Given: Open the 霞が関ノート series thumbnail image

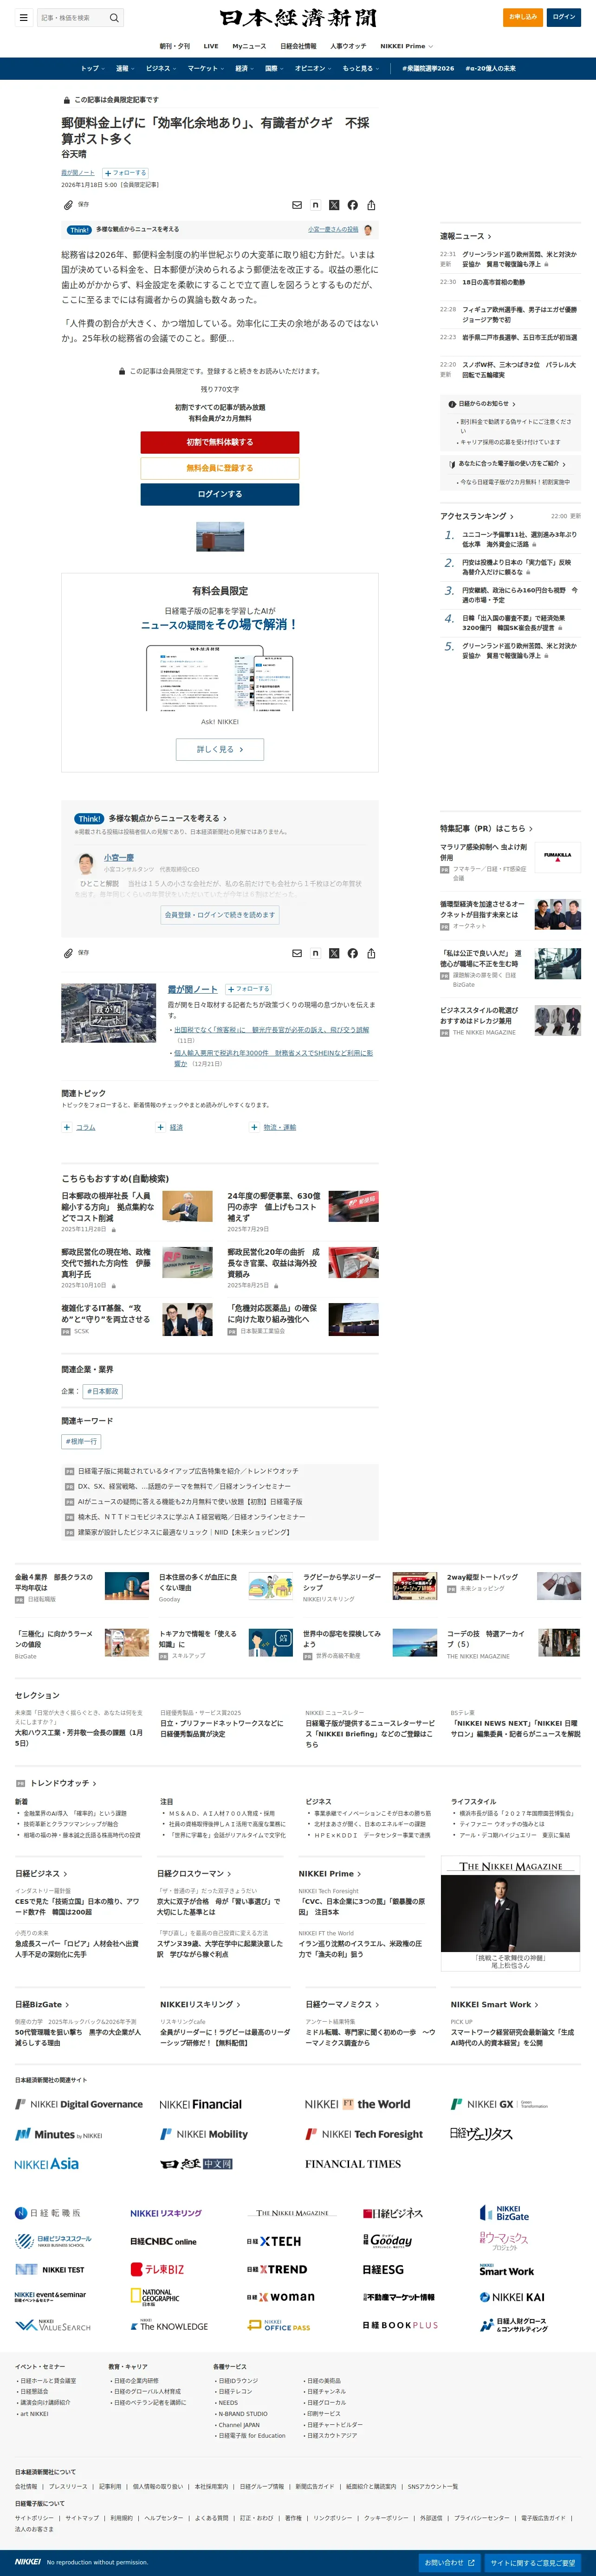Looking at the screenshot, I should (x=109, y=1014).
